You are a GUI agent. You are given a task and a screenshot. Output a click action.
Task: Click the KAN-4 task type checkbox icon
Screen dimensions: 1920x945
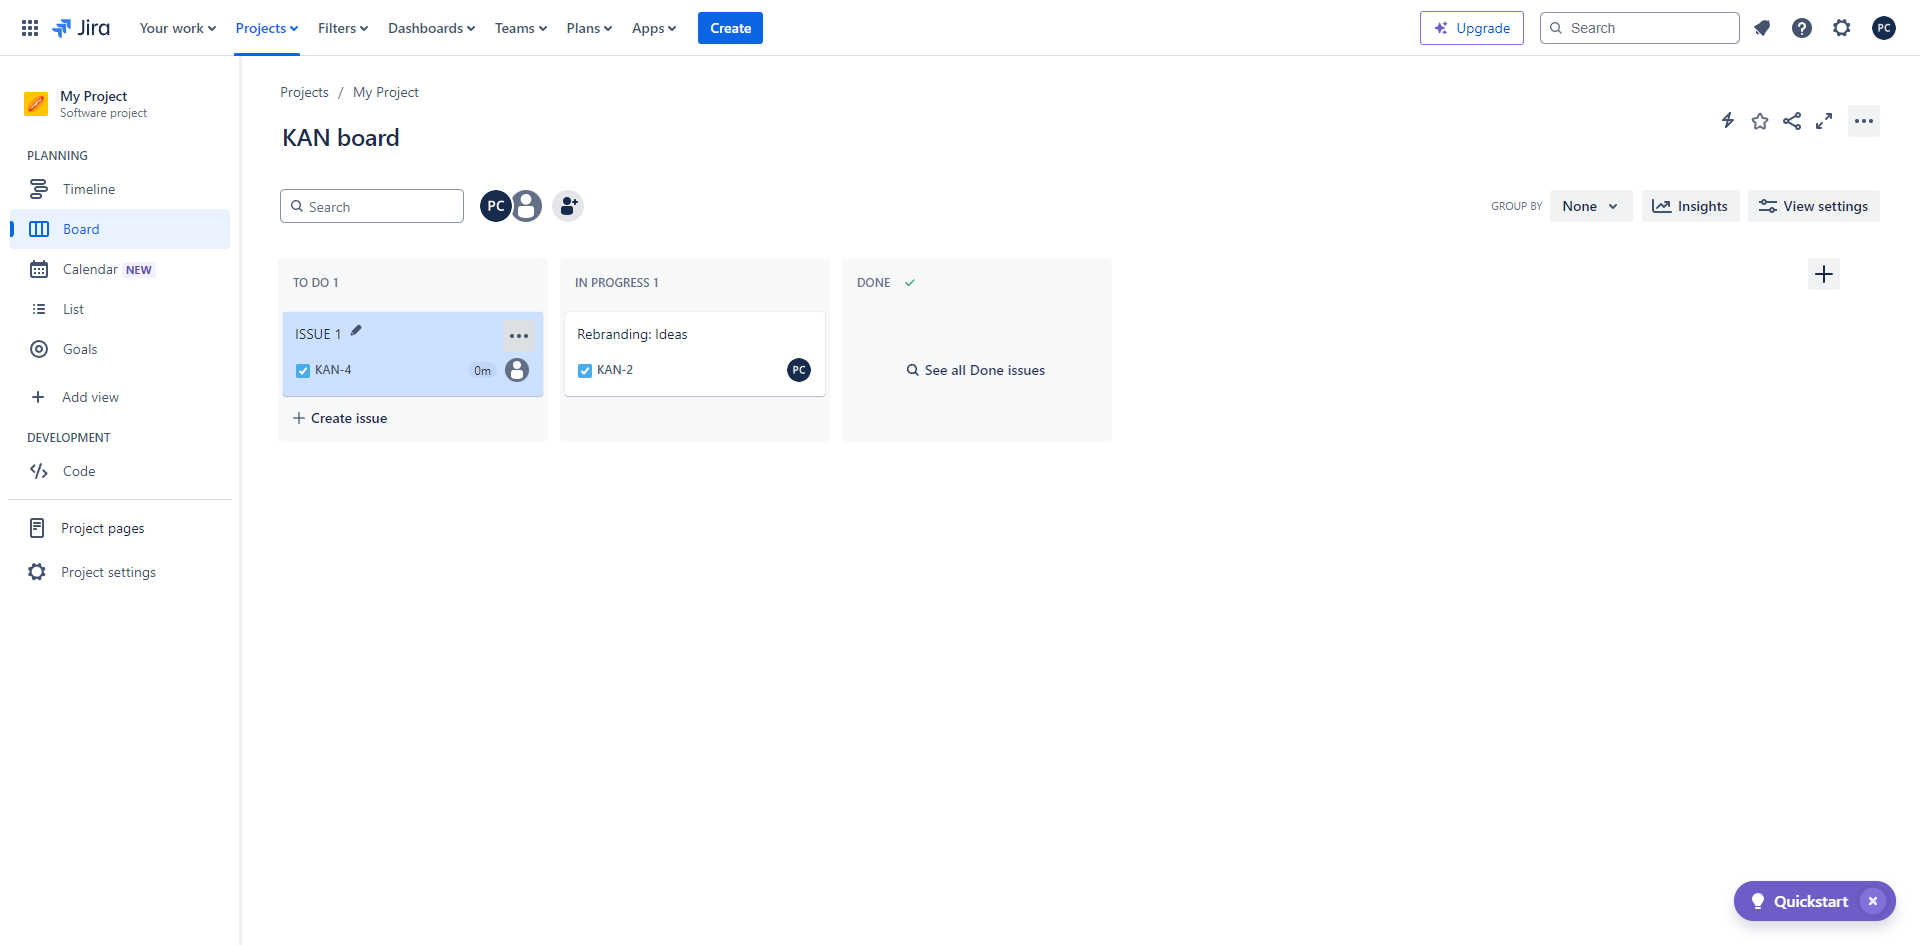[303, 371]
